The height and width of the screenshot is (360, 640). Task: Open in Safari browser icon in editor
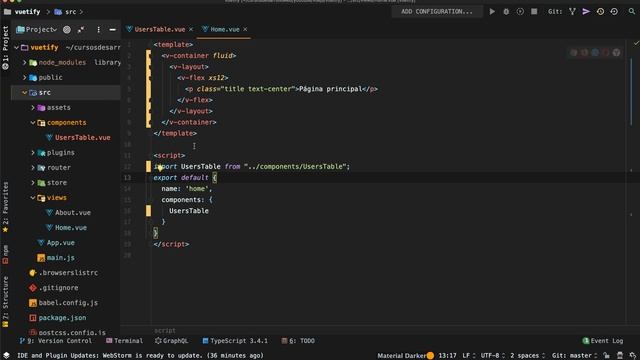pyautogui.click(x=595, y=52)
